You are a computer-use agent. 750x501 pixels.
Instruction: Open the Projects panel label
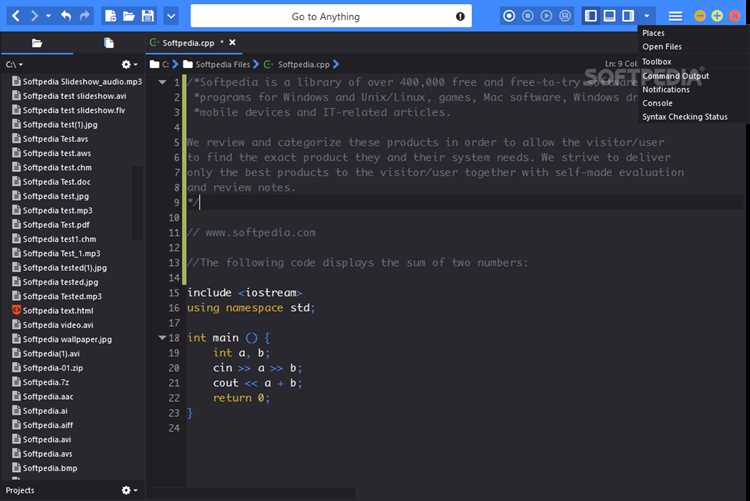click(x=20, y=490)
